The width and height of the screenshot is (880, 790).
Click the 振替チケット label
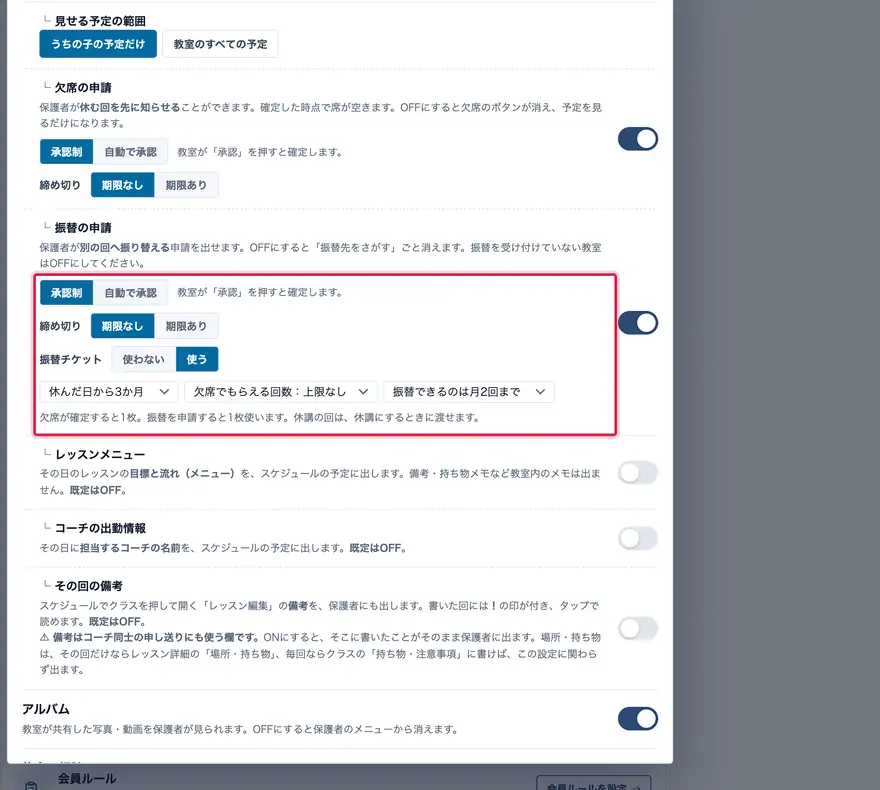pyautogui.click(x=71, y=360)
